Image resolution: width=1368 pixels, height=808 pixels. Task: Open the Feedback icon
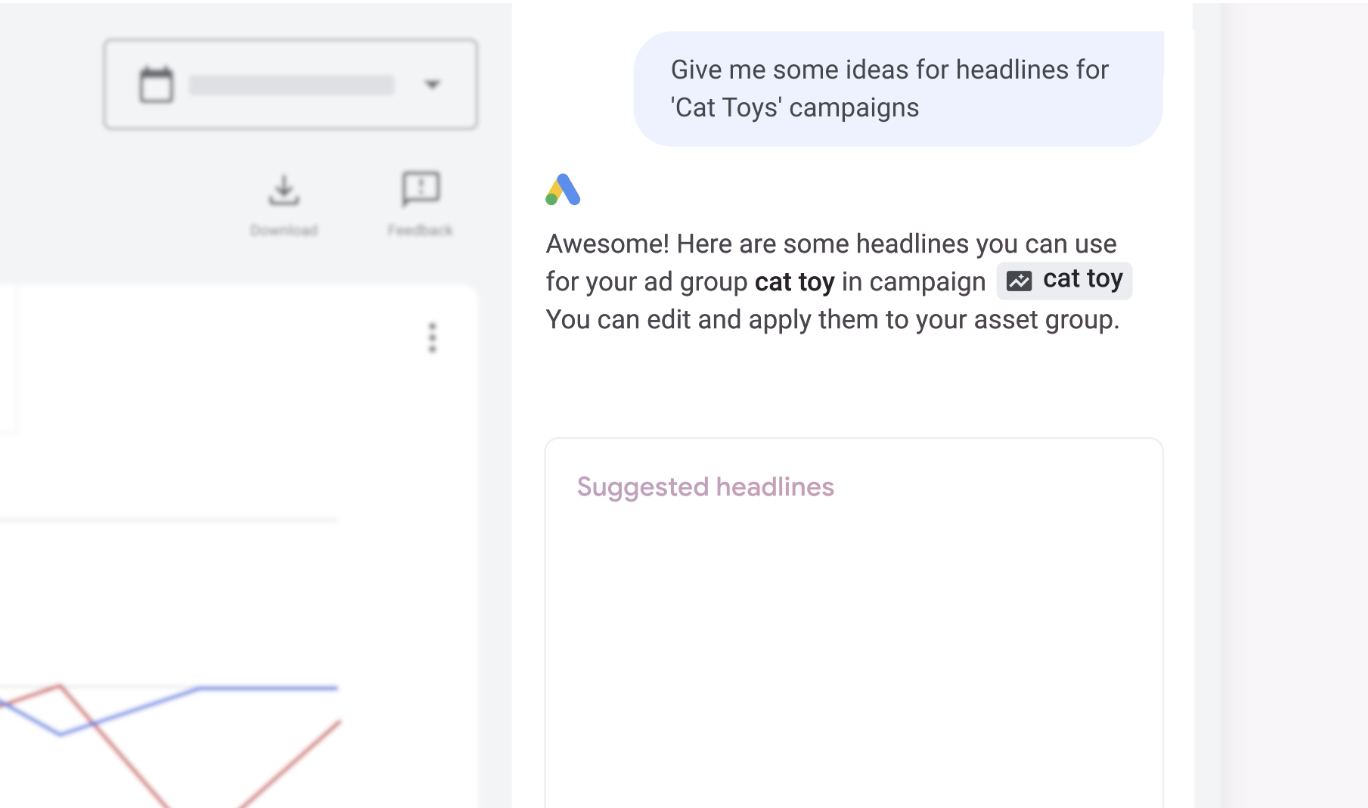tap(420, 190)
